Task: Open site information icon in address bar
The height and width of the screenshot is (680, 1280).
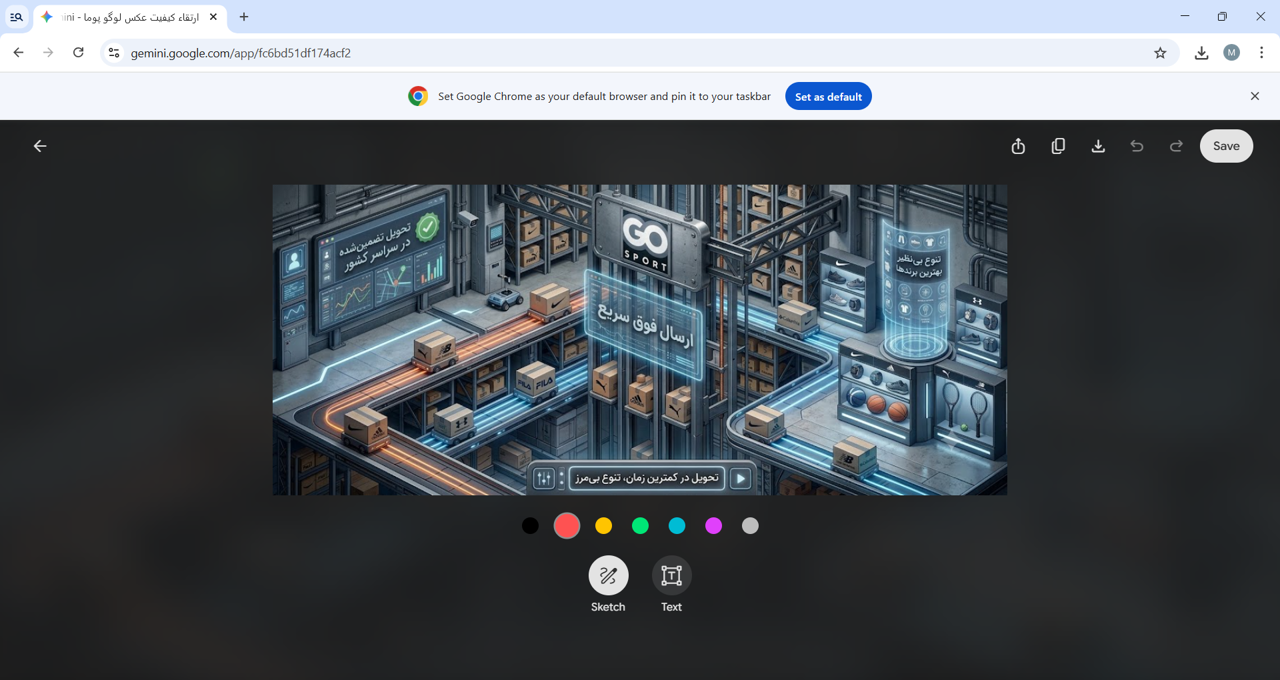Action: point(114,53)
